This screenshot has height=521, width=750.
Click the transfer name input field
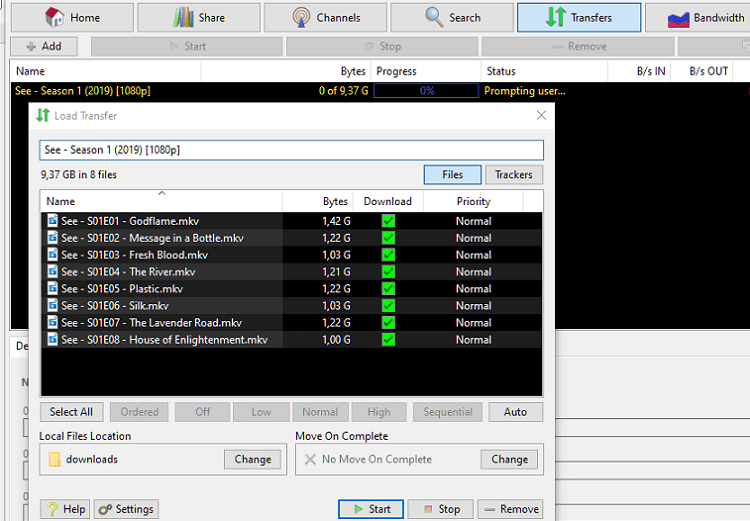click(x=291, y=150)
